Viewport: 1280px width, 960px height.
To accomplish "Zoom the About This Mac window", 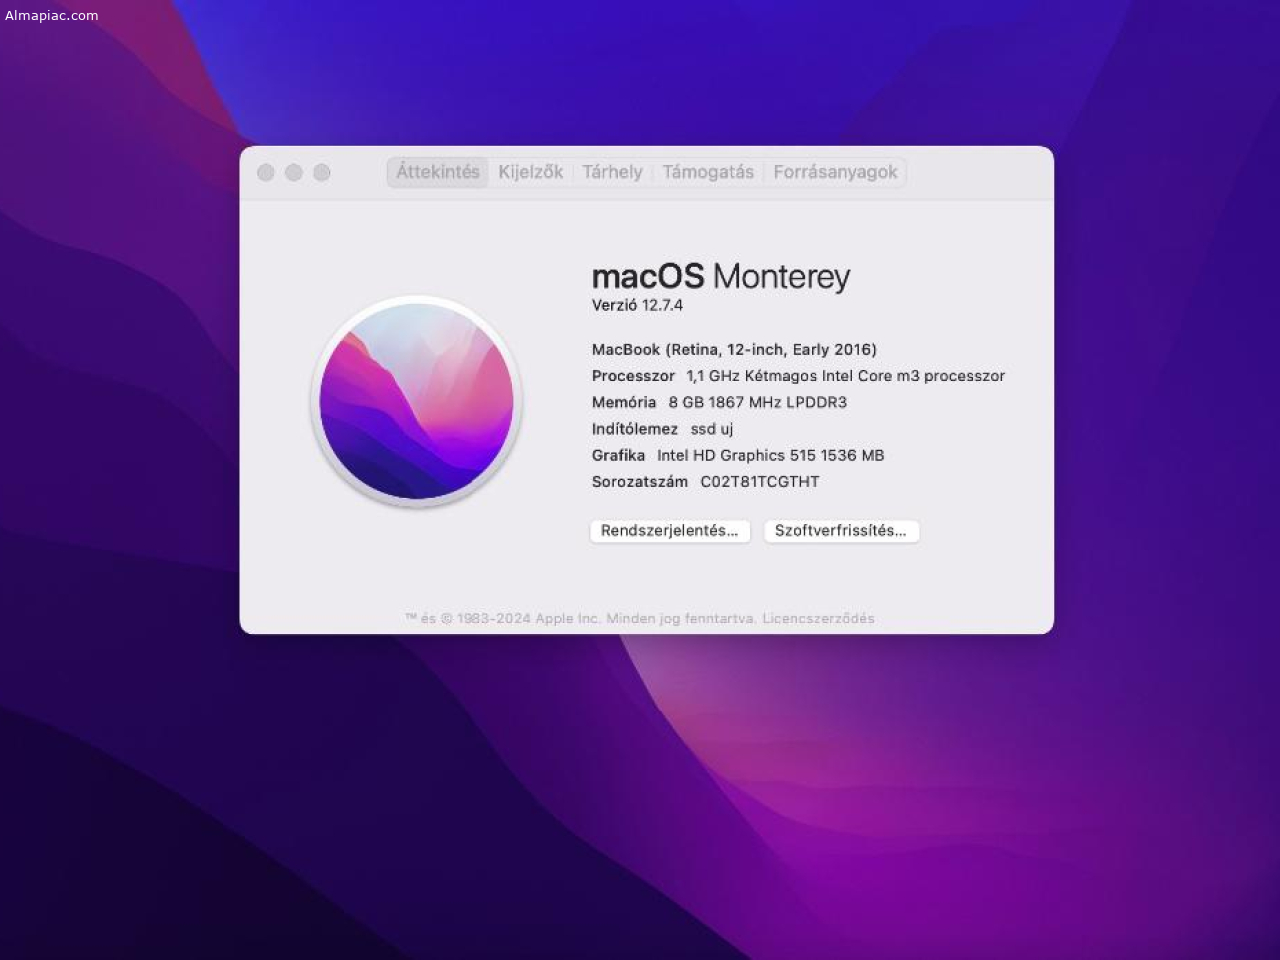I will click(x=322, y=172).
